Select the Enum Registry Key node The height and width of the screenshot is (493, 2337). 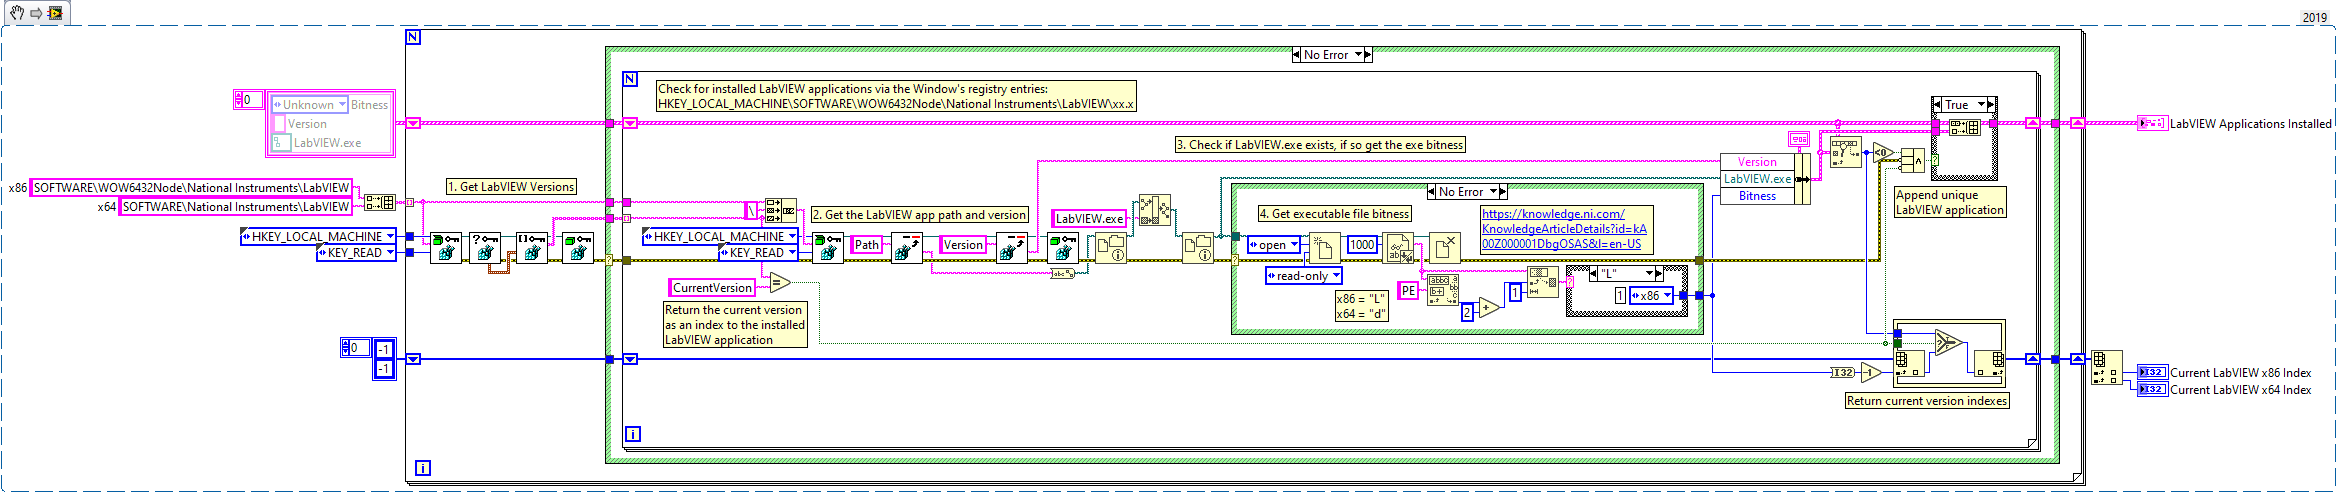pos(532,247)
